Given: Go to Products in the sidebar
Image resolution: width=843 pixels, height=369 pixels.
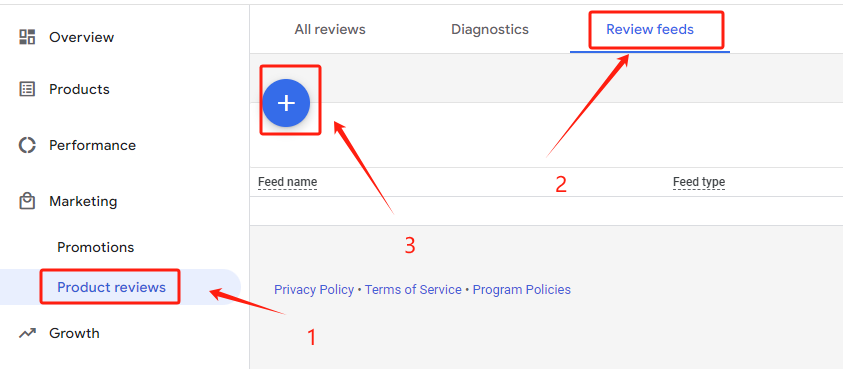Looking at the screenshot, I should (x=80, y=89).
